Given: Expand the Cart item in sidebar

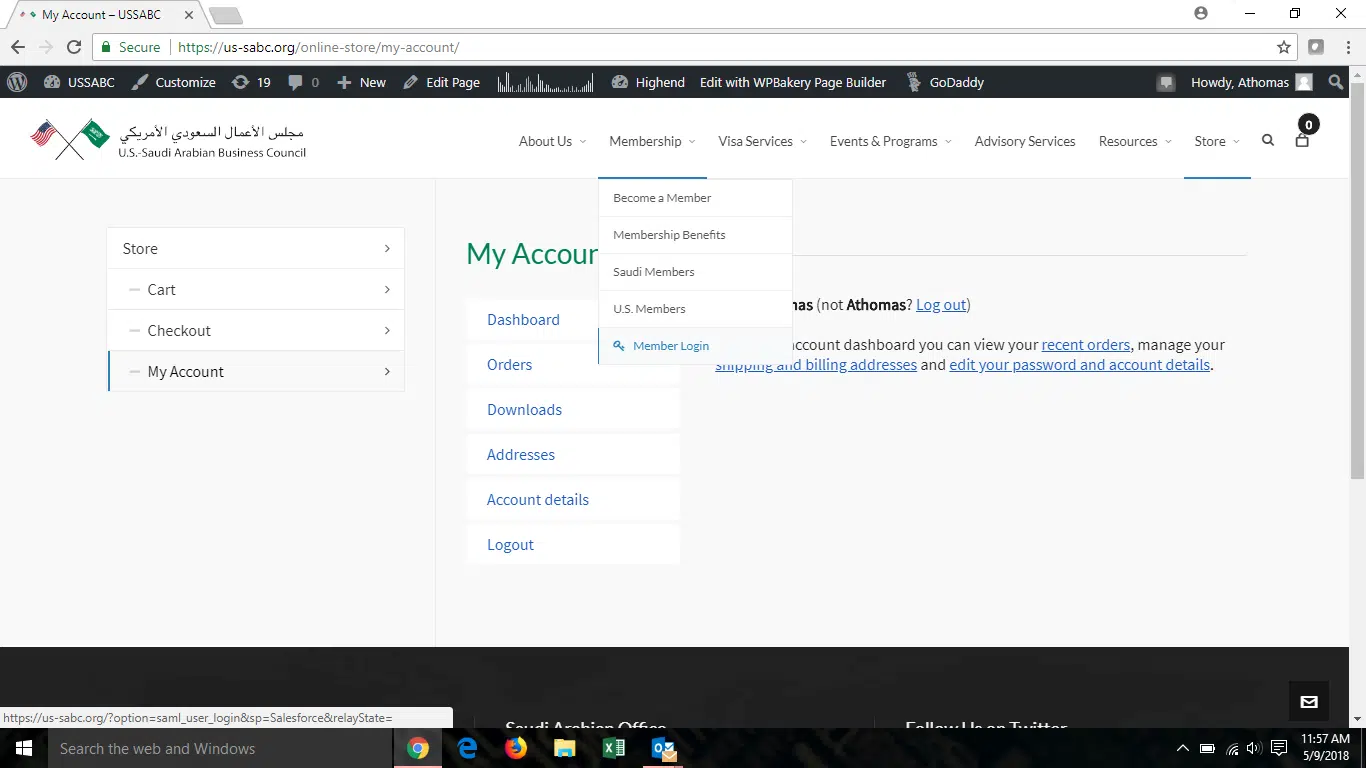Looking at the screenshot, I should pos(387,290).
